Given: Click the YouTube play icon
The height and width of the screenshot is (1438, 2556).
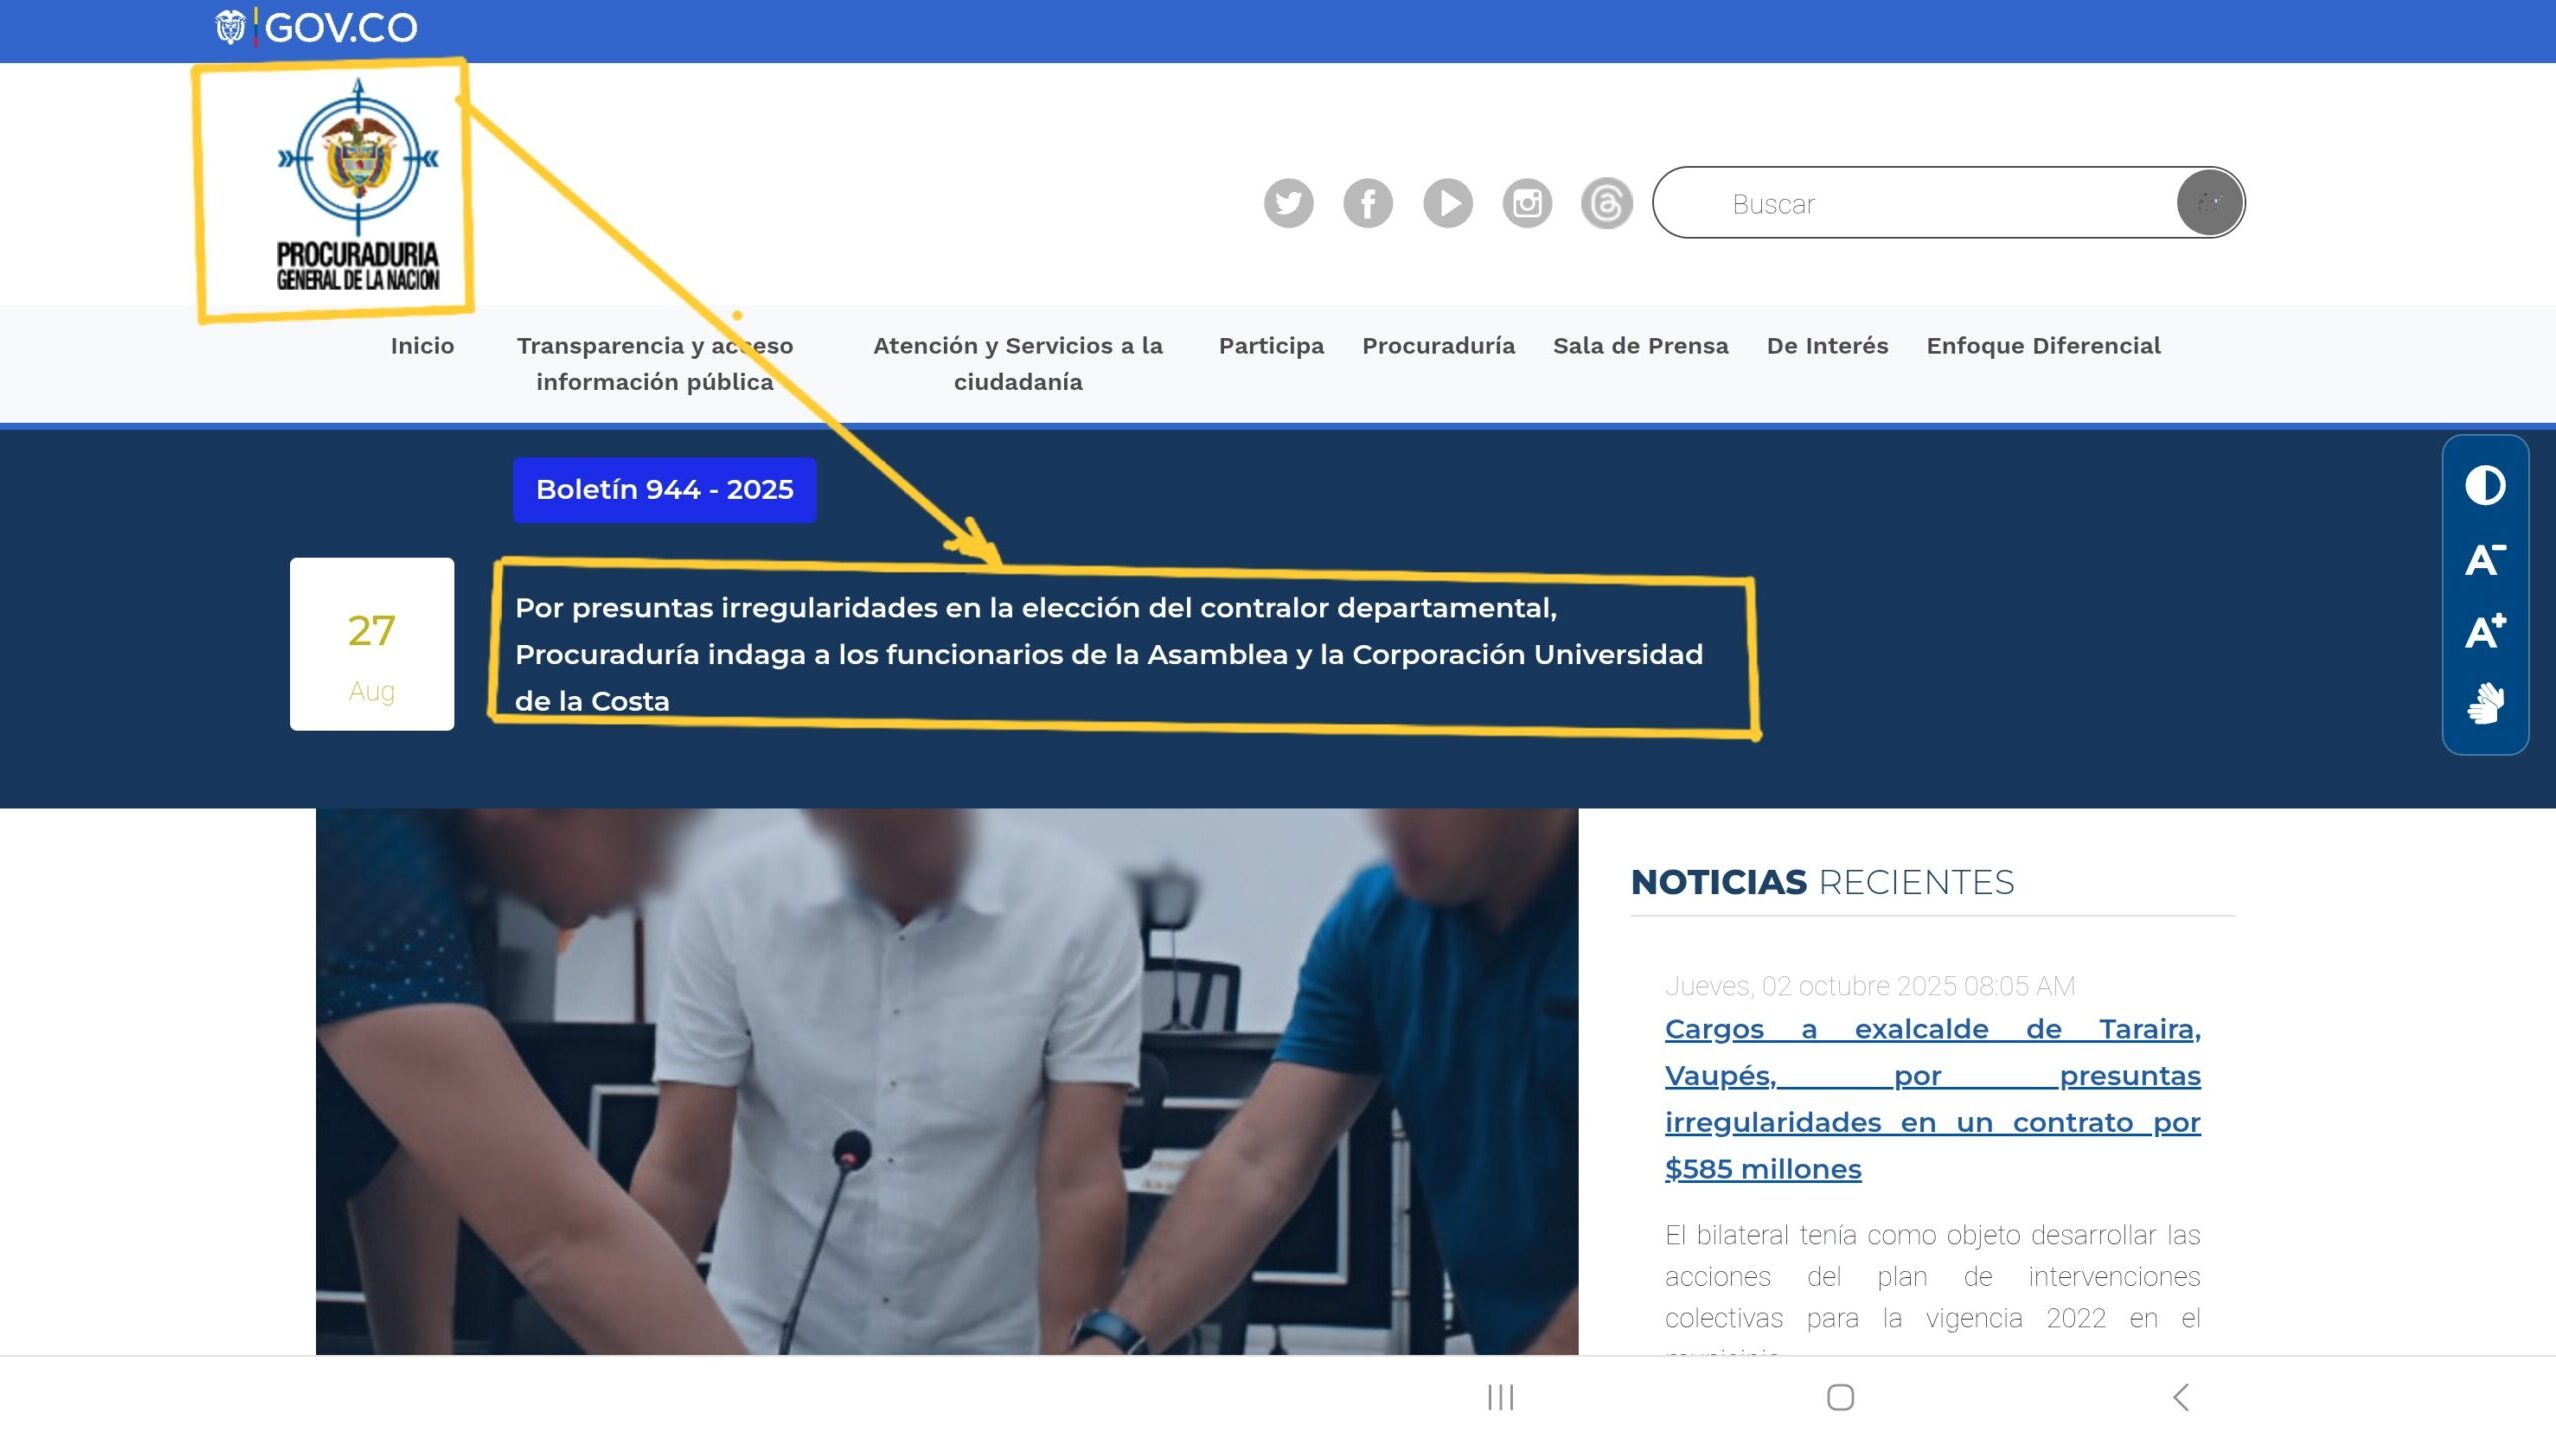Looking at the screenshot, I should coord(1447,204).
